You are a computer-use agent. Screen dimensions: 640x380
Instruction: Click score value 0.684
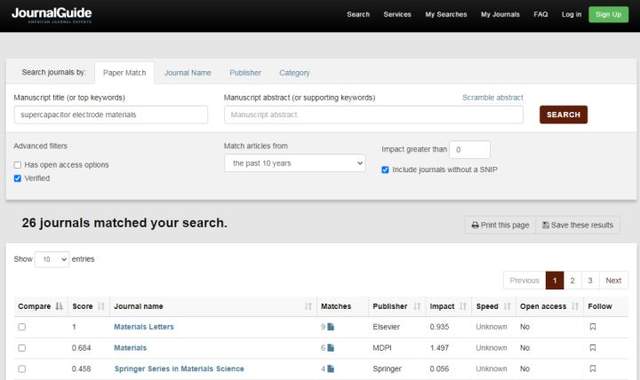[x=81, y=348]
